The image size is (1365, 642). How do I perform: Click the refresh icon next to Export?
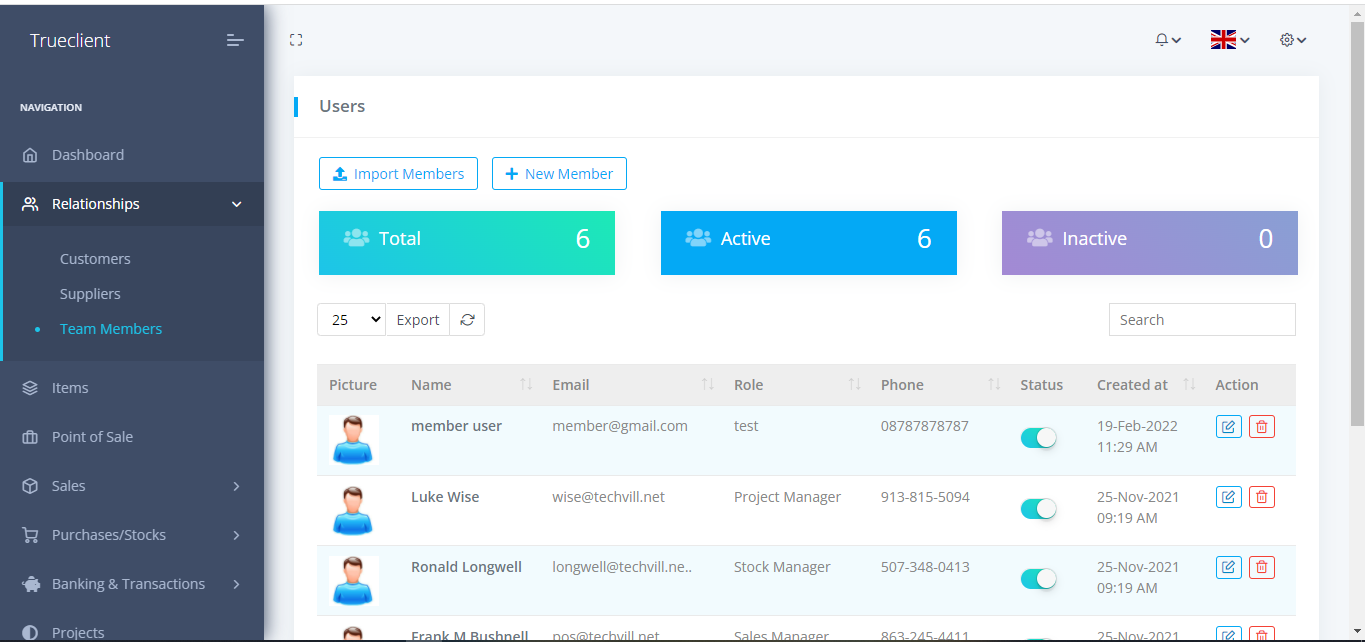(467, 320)
